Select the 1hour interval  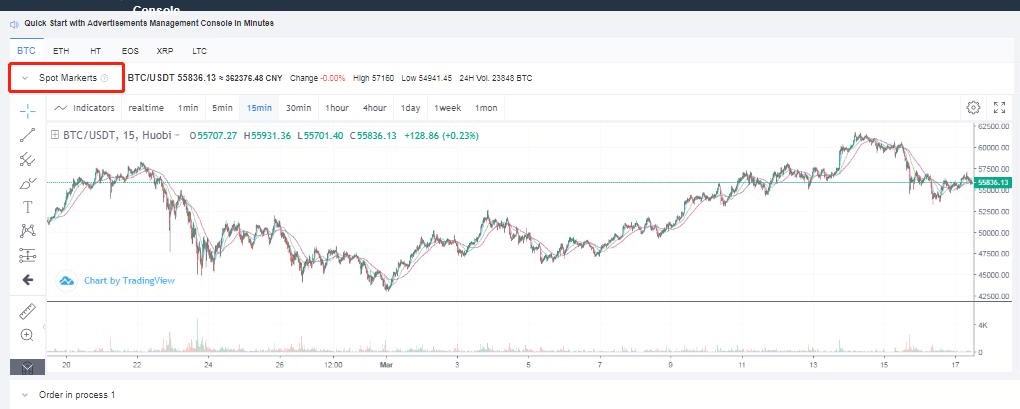(x=337, y=108)
